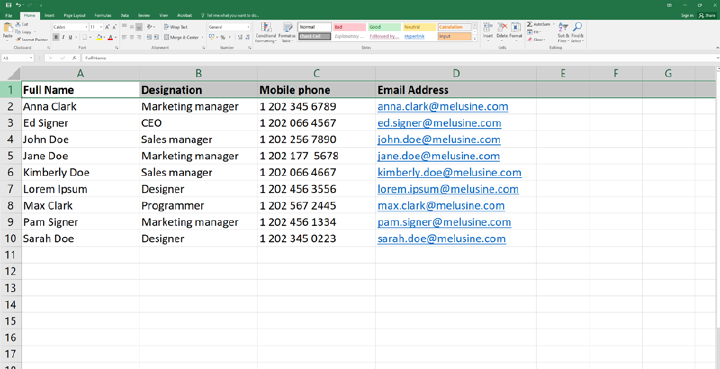Open General number format dropdown
This screenshot has width=720, height=369.
click(248, 27)
